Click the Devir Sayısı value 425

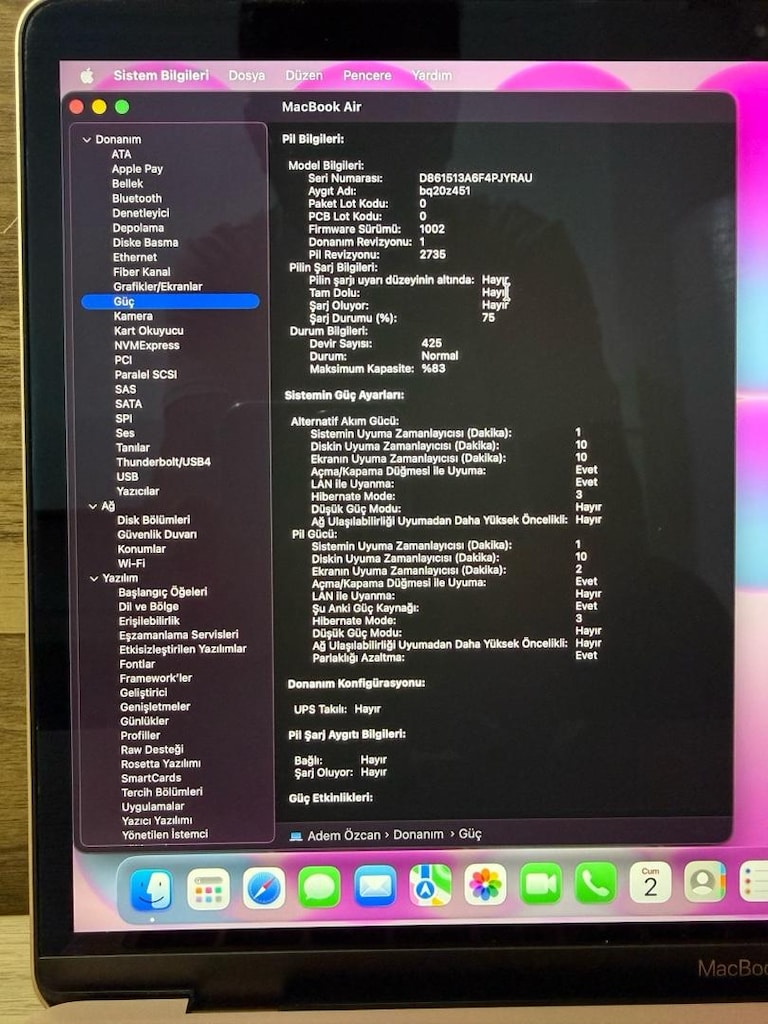pyautogui.click(x=432, y=343)
